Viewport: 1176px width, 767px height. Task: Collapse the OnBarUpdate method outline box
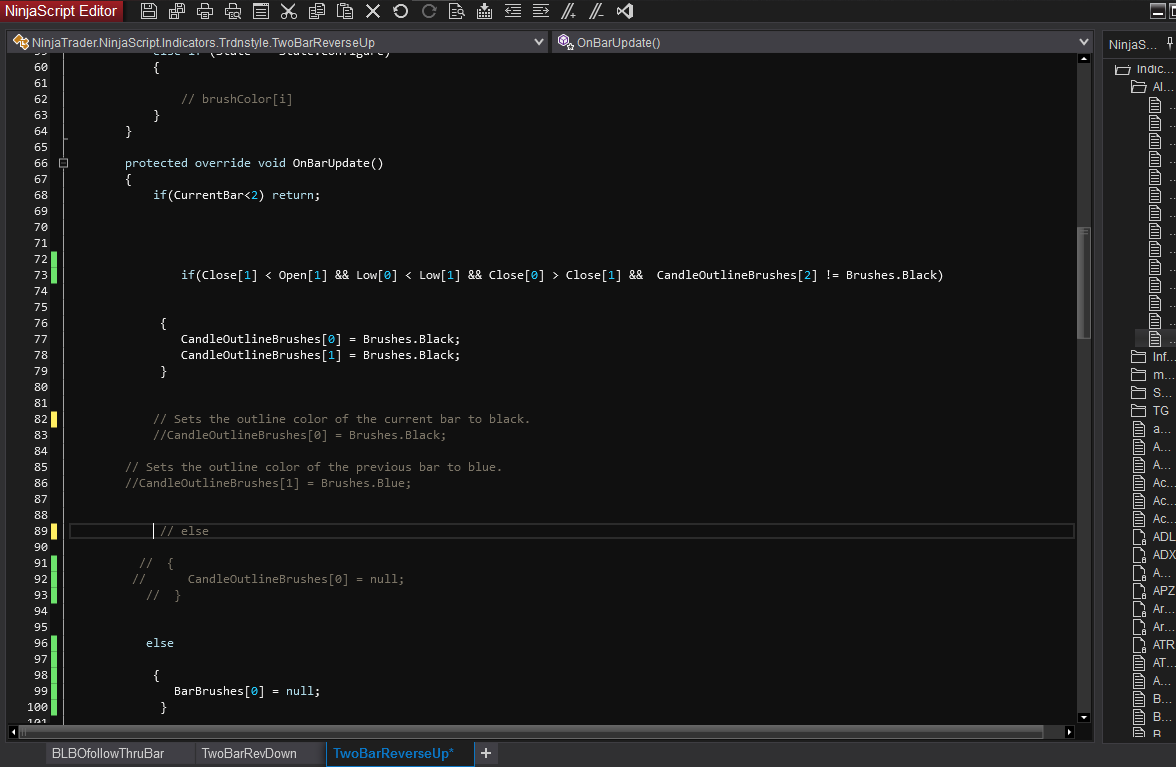click(63, 163)
